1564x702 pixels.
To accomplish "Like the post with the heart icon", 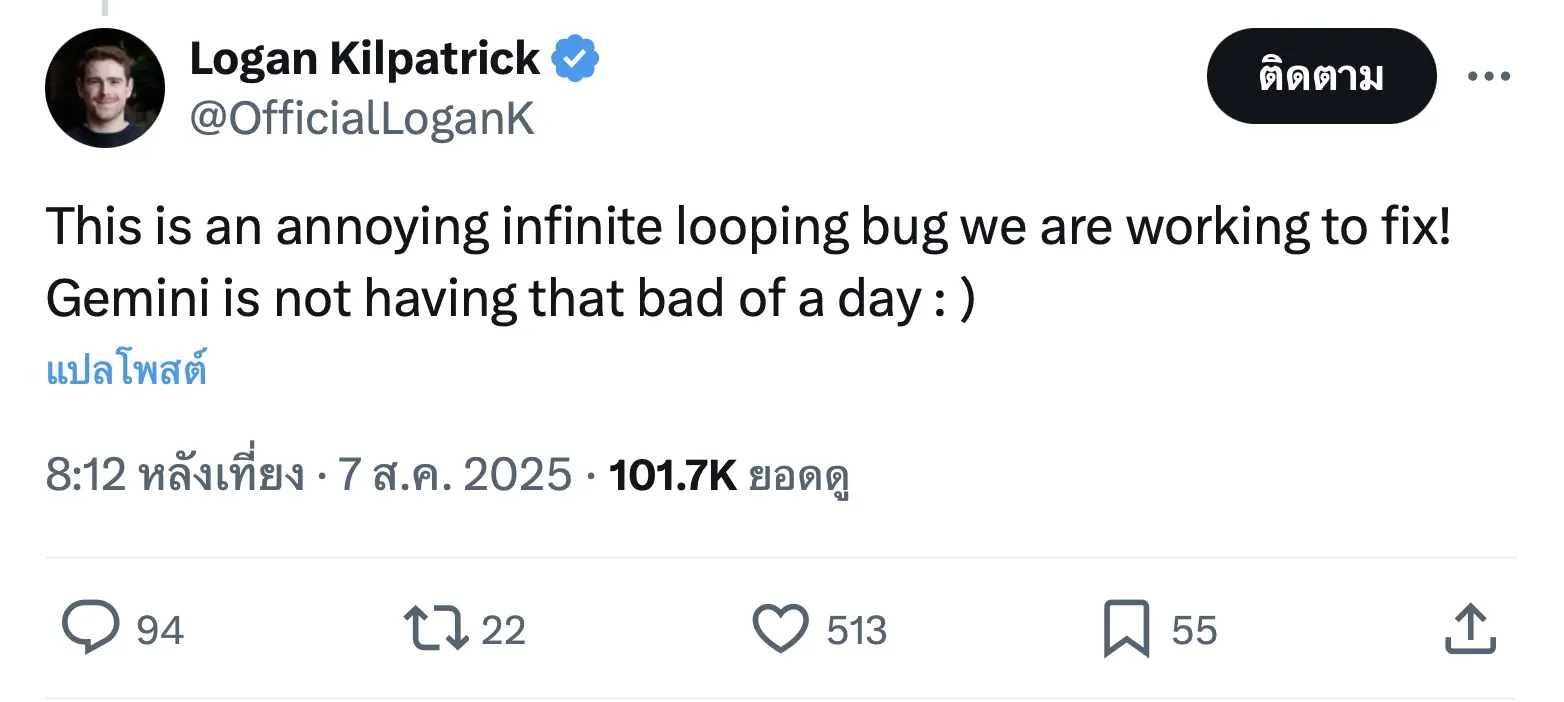I will point(780,630).
